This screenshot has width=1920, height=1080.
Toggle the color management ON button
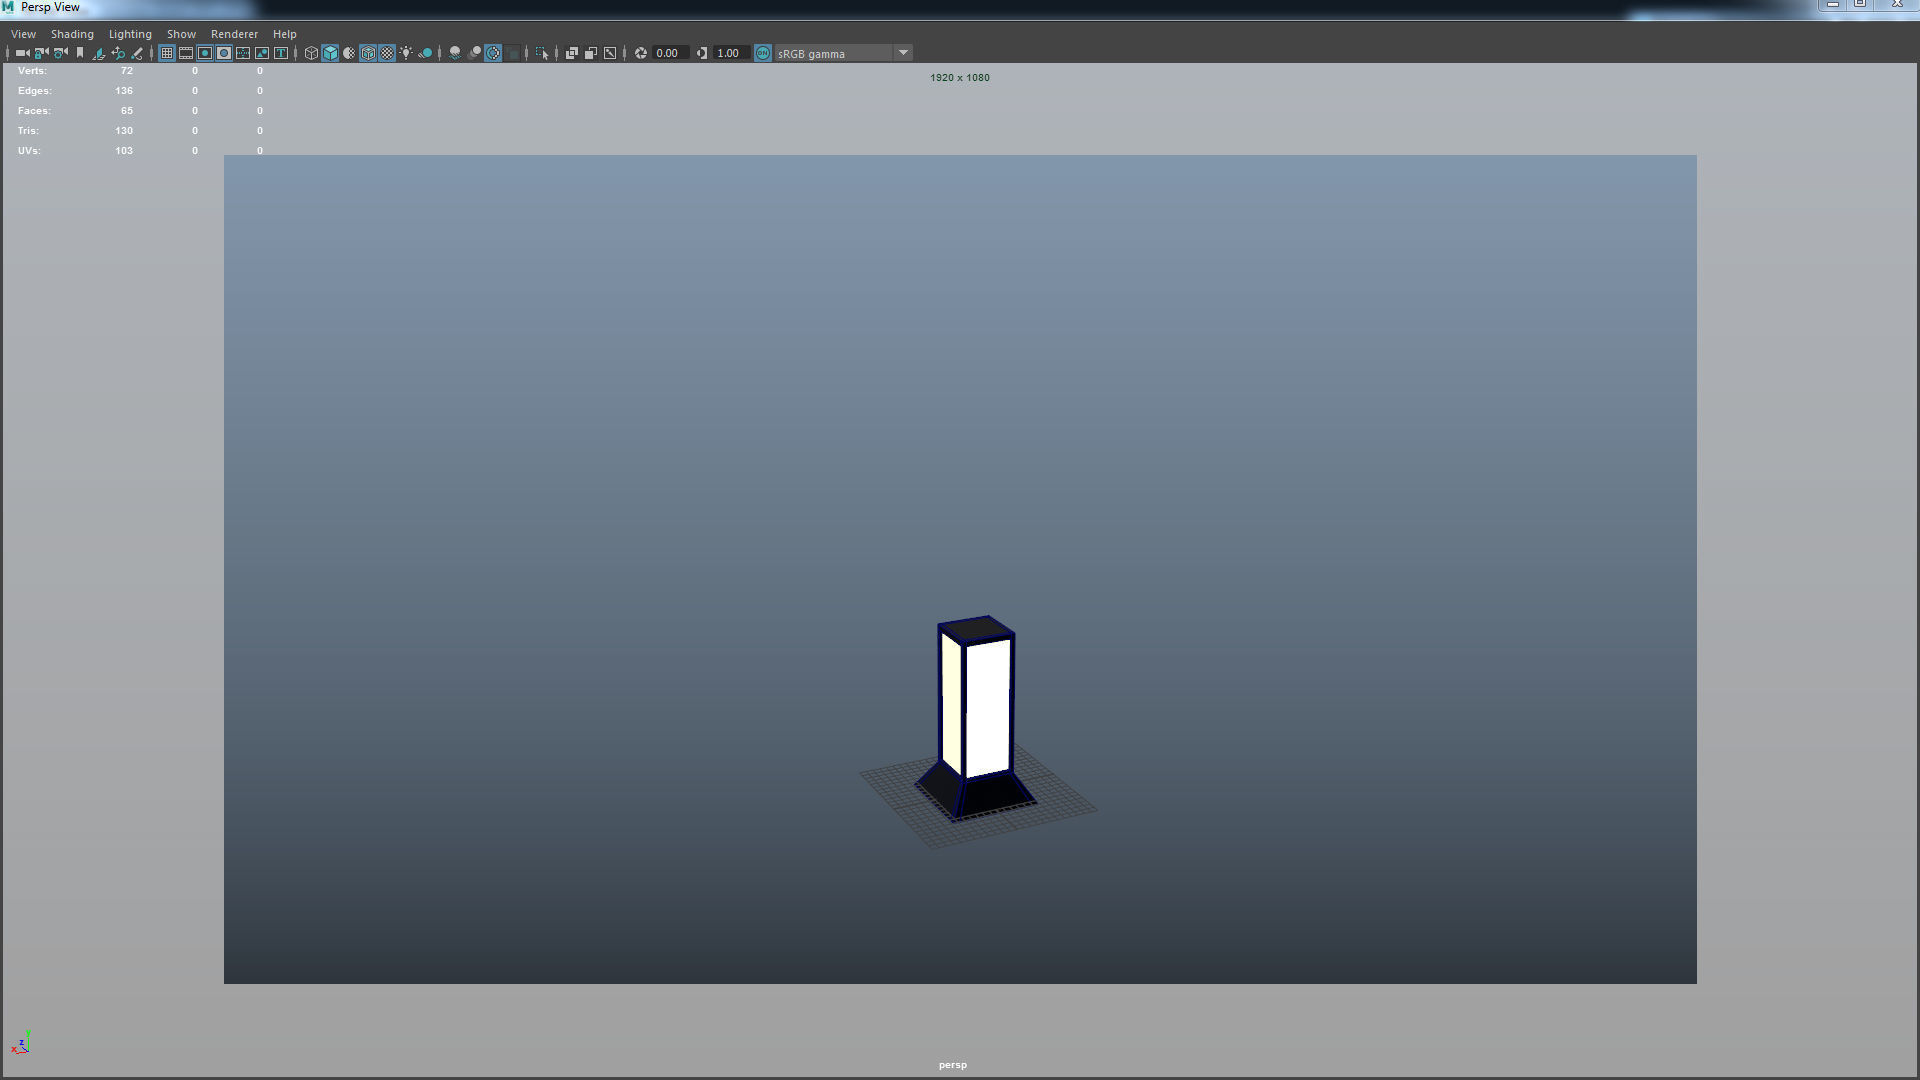pos(763,53)
